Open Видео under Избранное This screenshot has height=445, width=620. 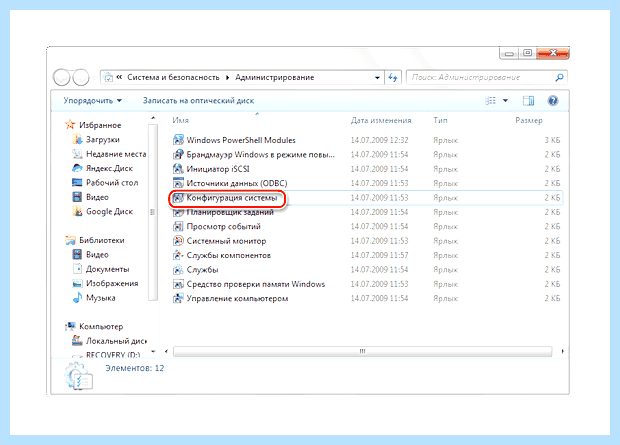point(97,197)
